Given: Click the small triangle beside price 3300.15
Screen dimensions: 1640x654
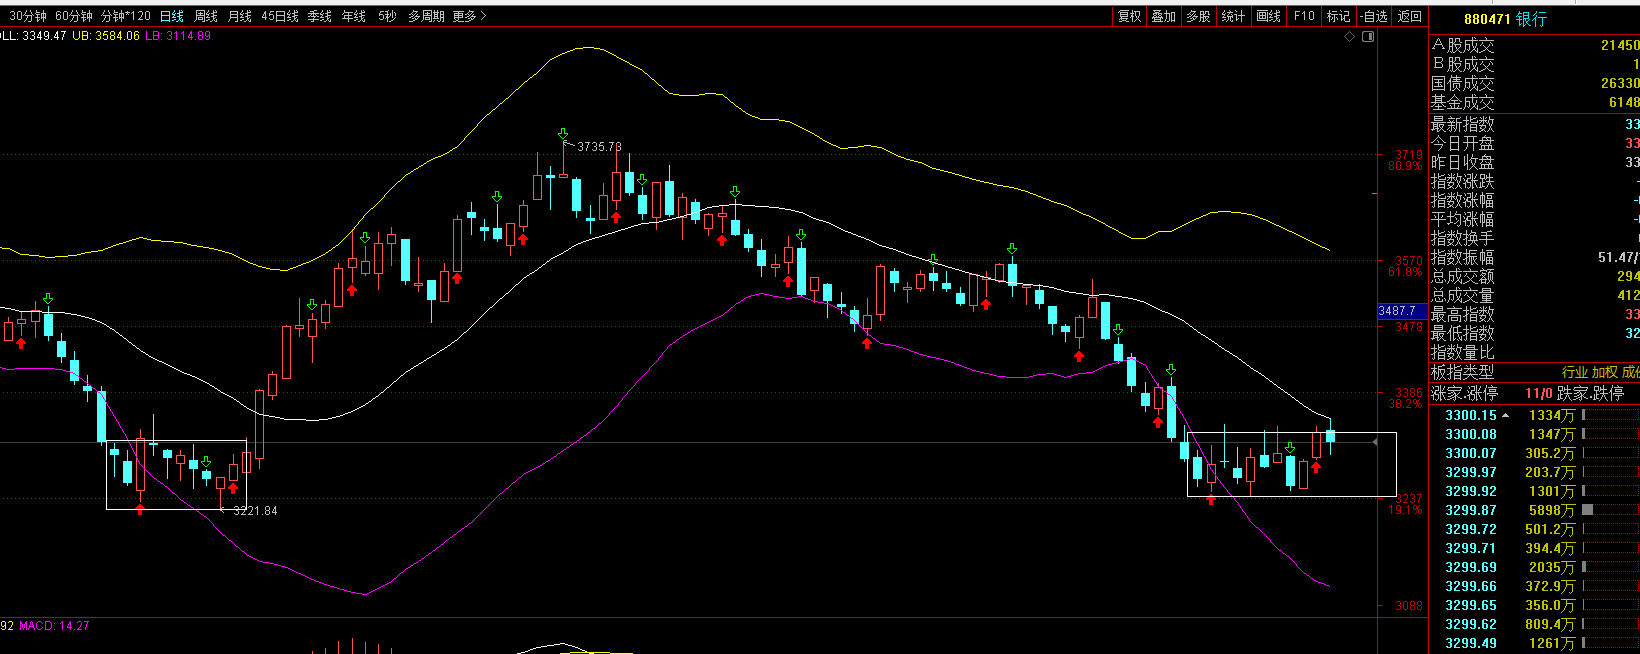Looking at the screenshot, I should pos(1506,415).
